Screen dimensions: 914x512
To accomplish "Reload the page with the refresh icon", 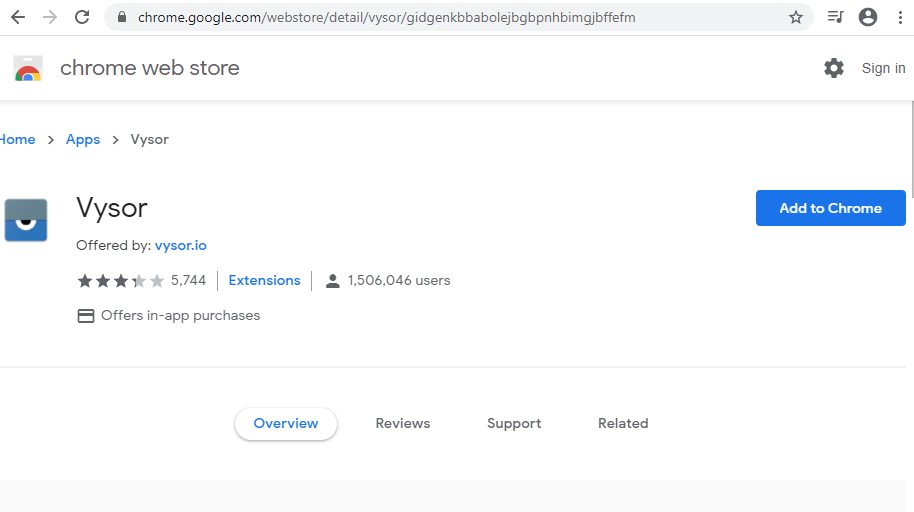I will (x=82, y=17).
